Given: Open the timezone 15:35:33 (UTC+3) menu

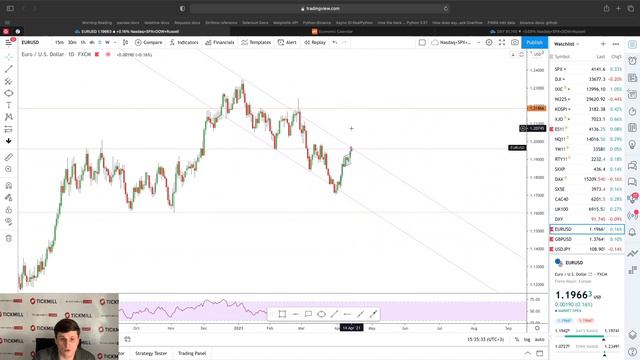Looking at the screenshot, I should click(485, 340).
